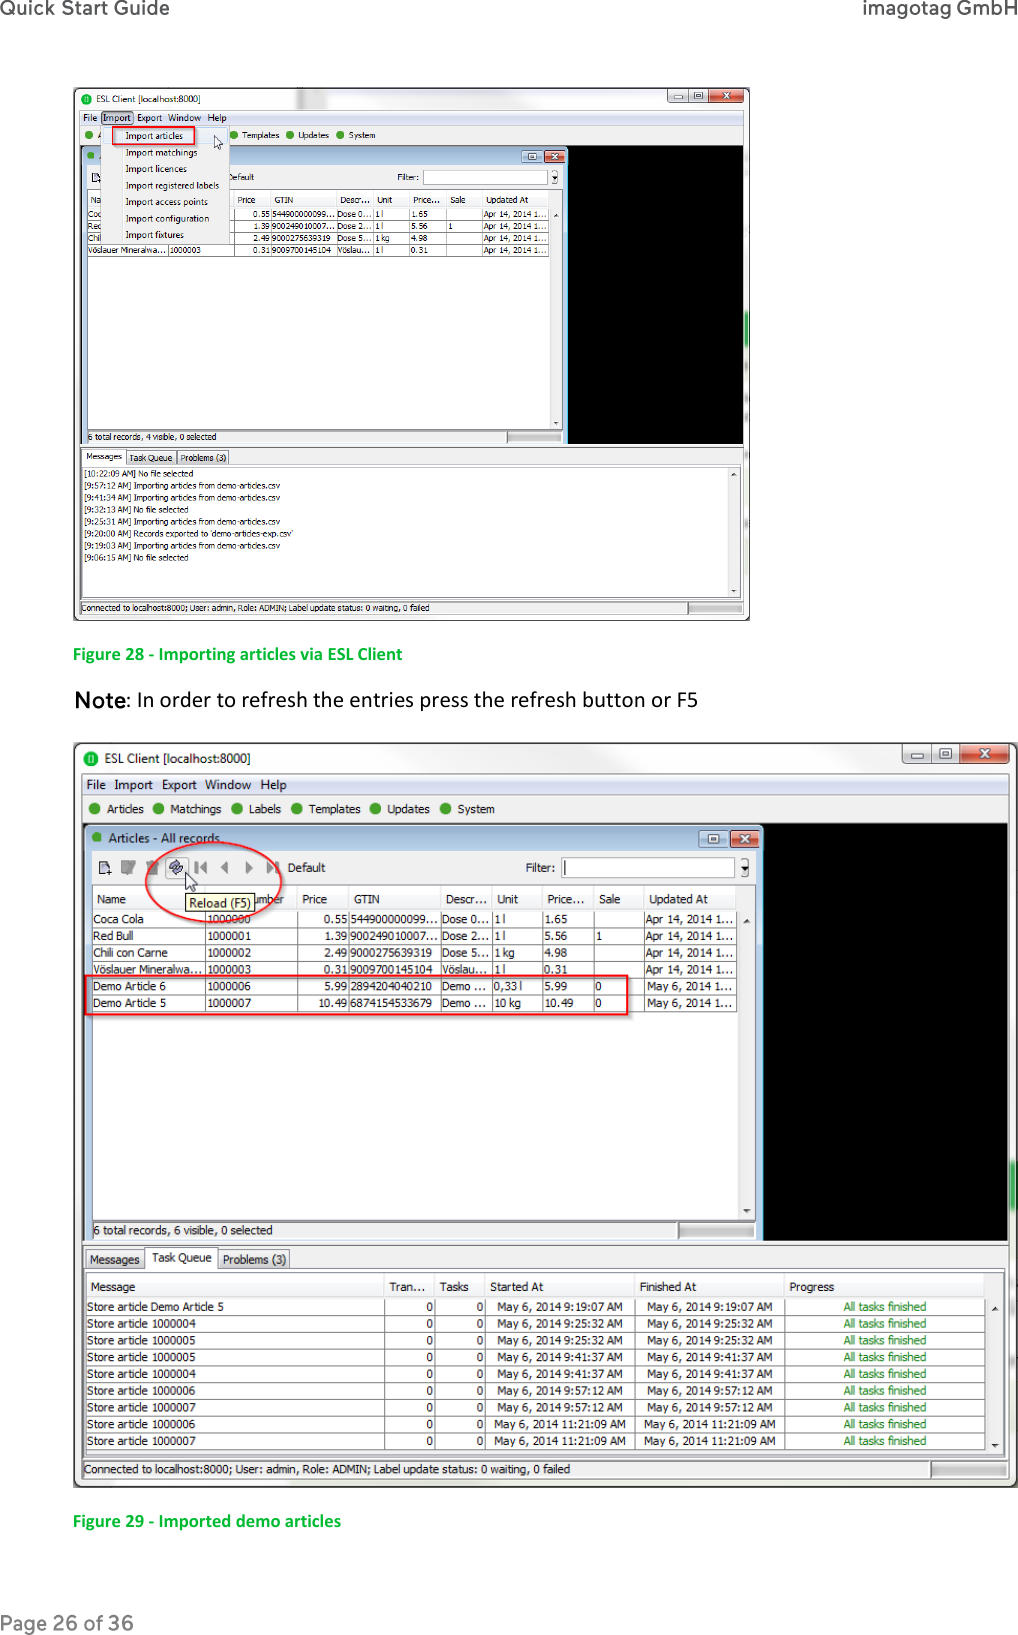The image size is (1018, 1635).
Task: Select the Coca Cola row in lower table
Action: [414, 919]
